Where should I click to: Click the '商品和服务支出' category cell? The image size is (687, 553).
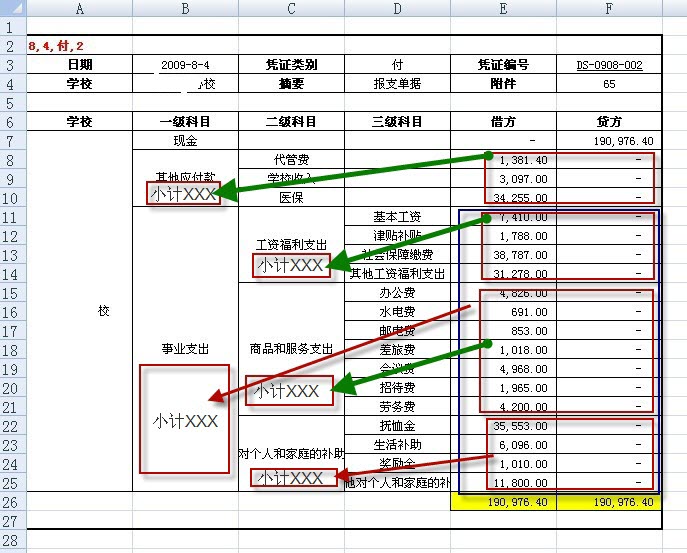291,349
